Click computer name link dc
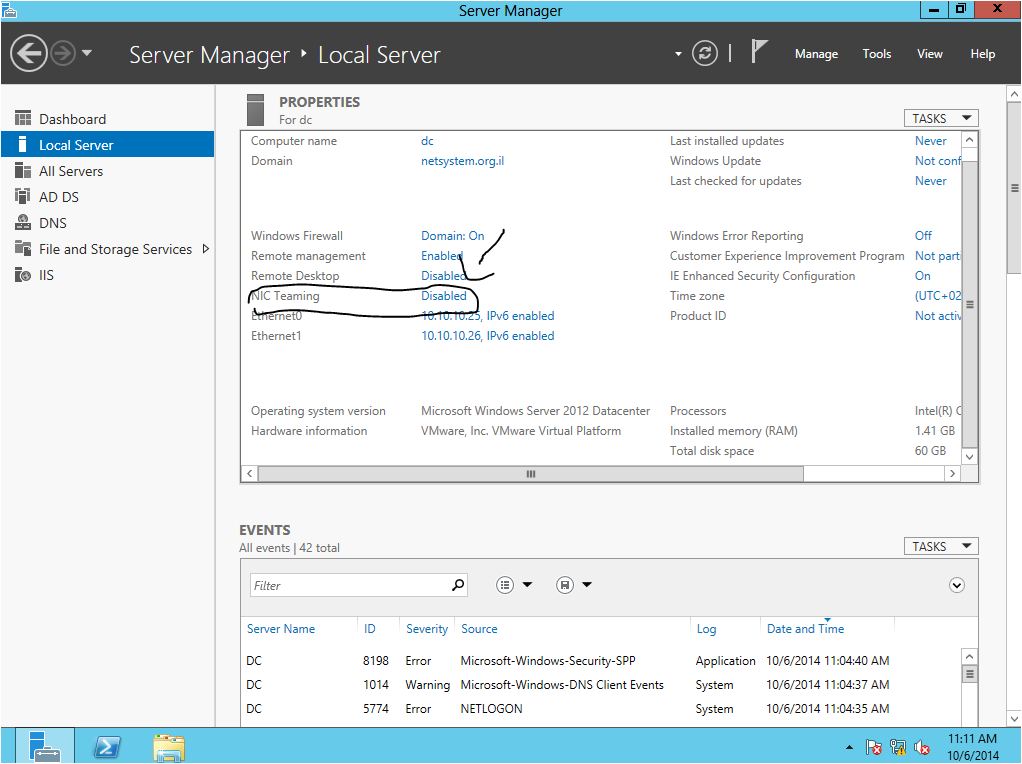The width and height of the screenshot is (1022, 764). tap(427, 141)
